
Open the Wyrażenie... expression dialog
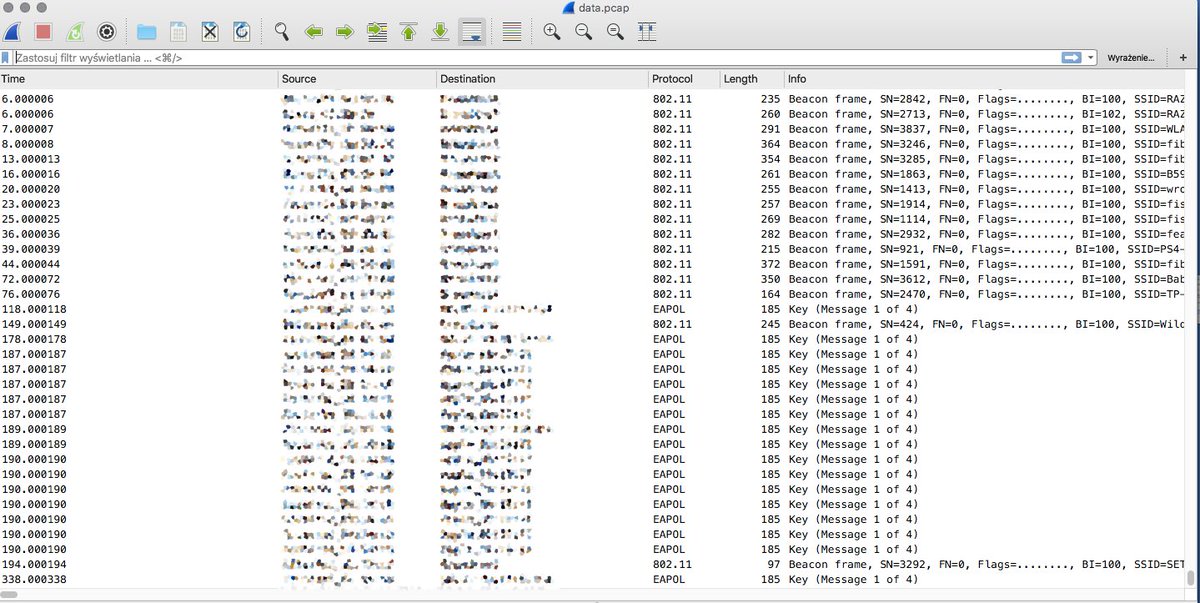pos(1130,58)
